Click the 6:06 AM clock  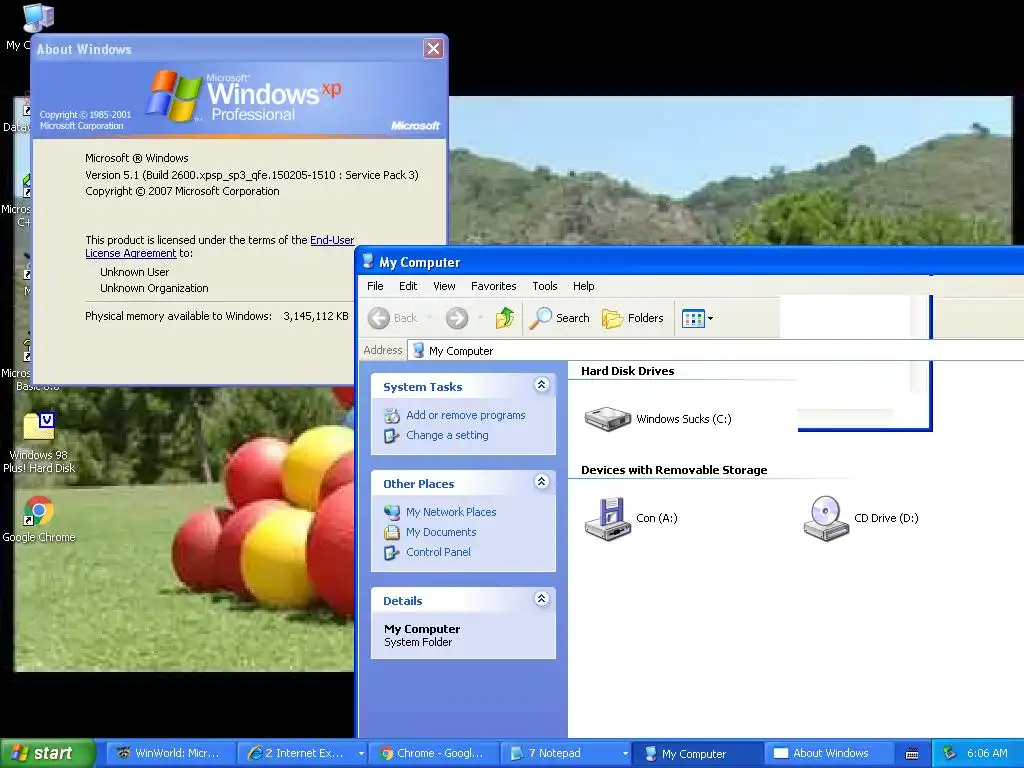click(x=987, y=753)
